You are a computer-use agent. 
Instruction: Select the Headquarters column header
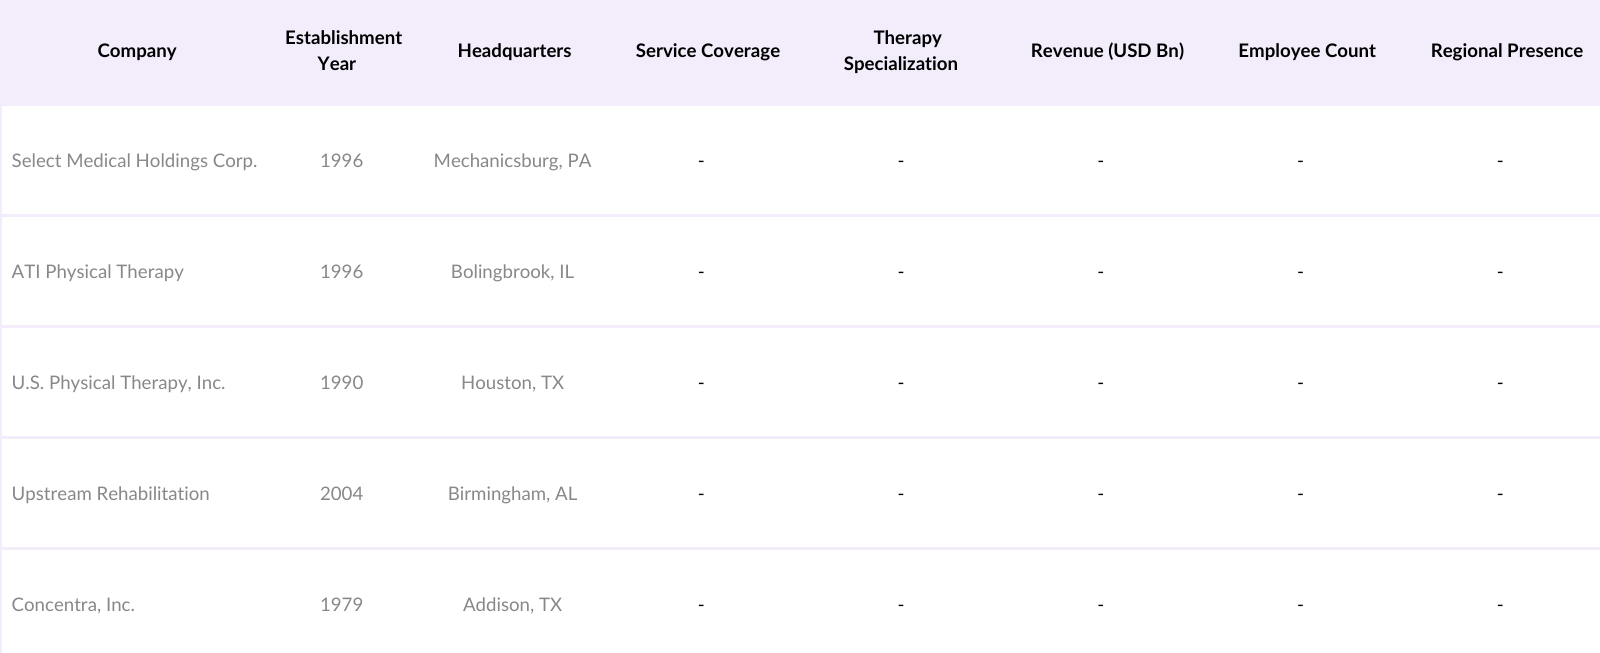[514, 51]
